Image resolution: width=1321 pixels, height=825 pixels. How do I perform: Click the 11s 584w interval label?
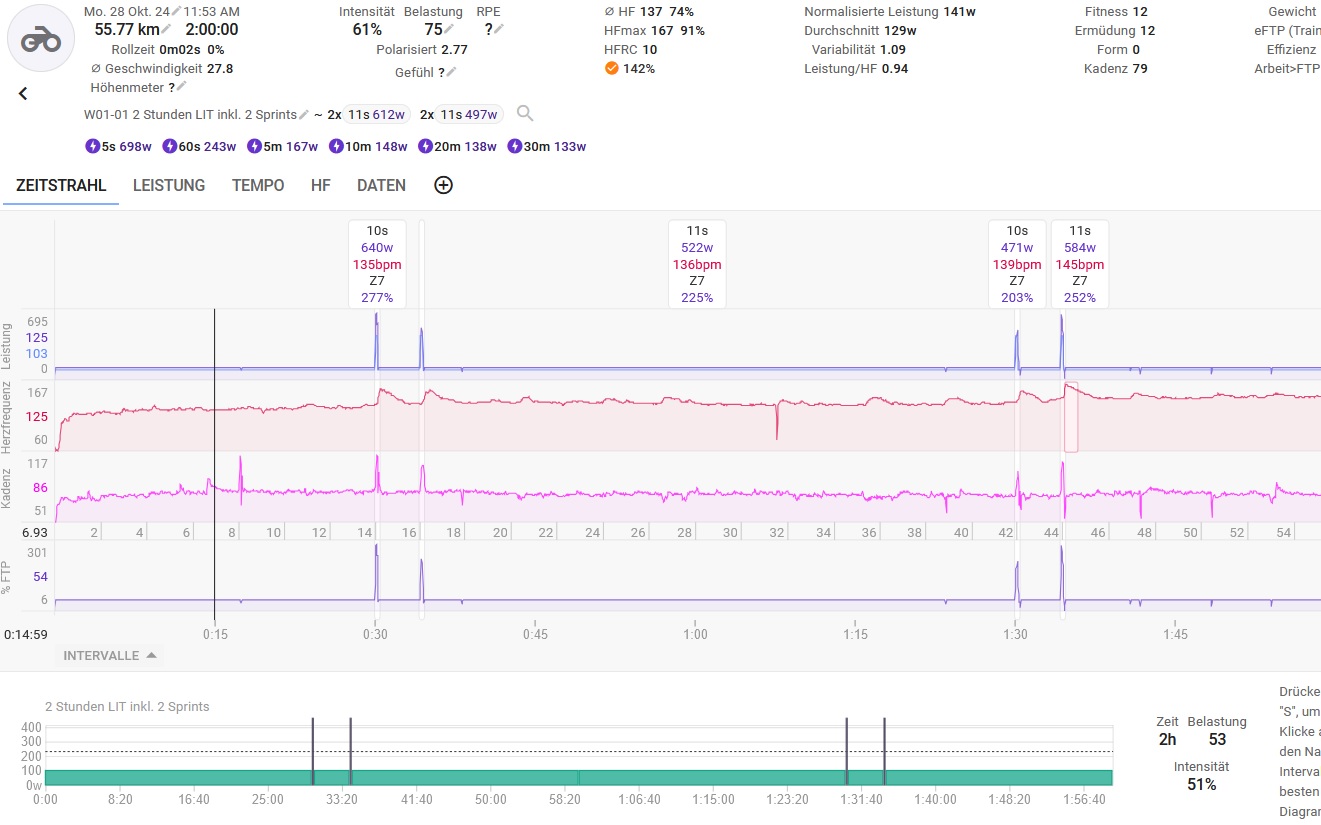coord(1080,264)
